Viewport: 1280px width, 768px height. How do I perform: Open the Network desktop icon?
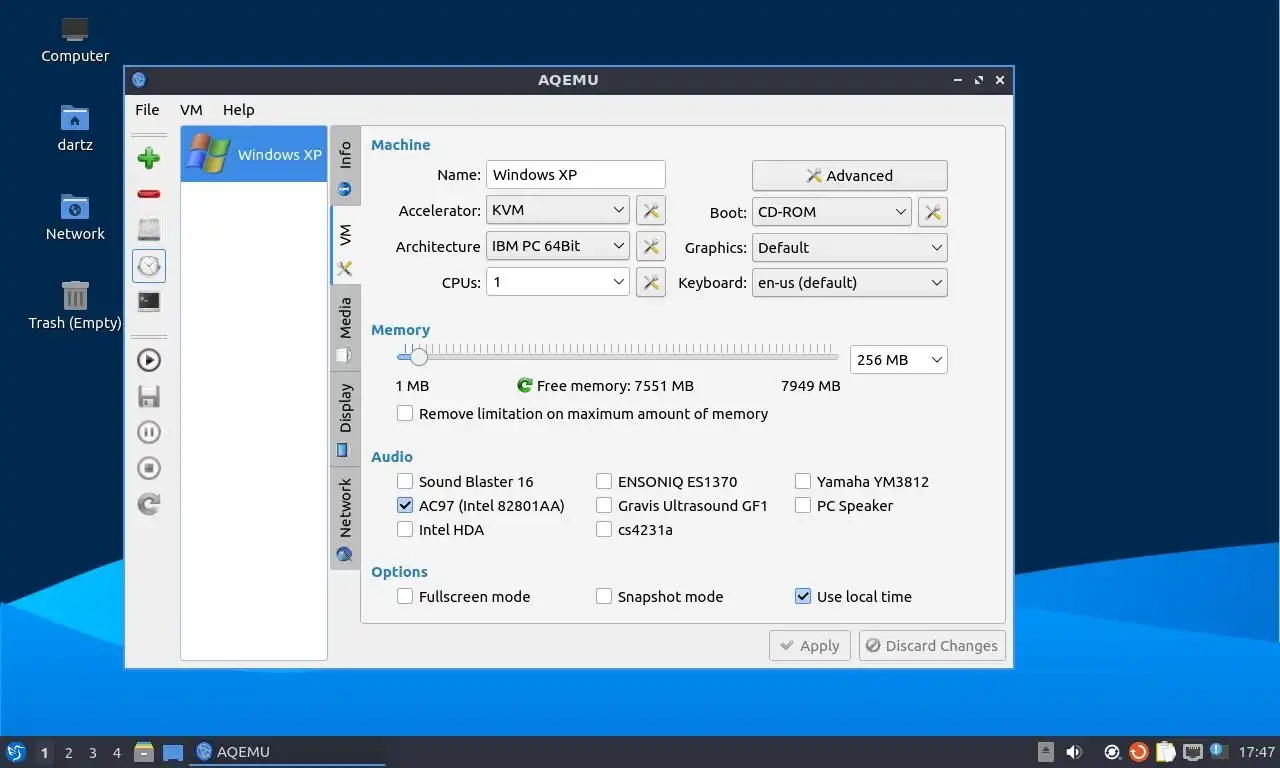(x=75, y=217)
